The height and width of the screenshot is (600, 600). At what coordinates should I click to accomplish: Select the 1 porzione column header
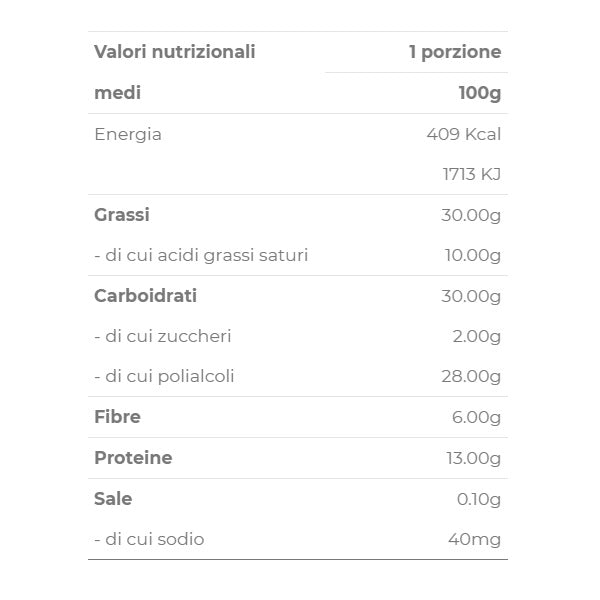point(454,52)
